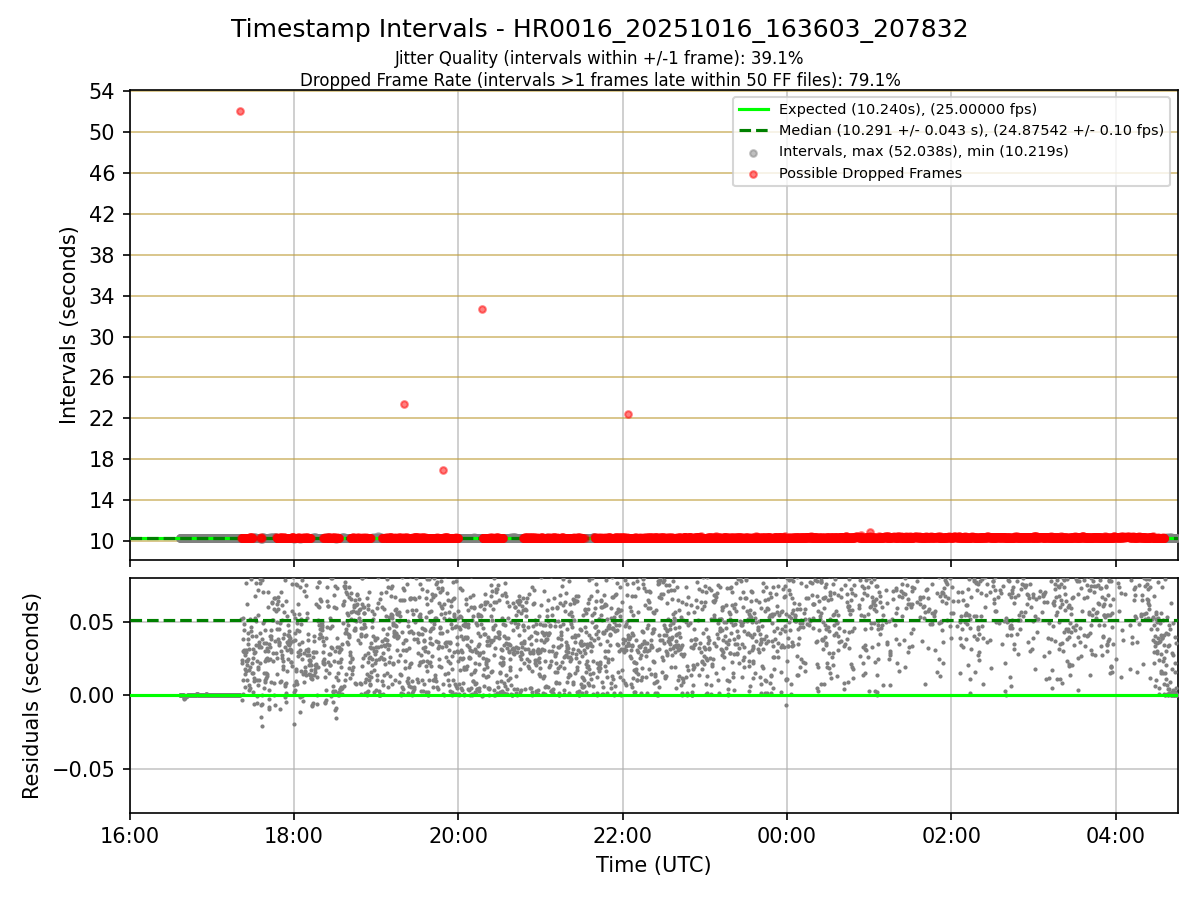Click the red outlier point near 52 seconds
1200x900 pixels.
[x=240, y=111]
